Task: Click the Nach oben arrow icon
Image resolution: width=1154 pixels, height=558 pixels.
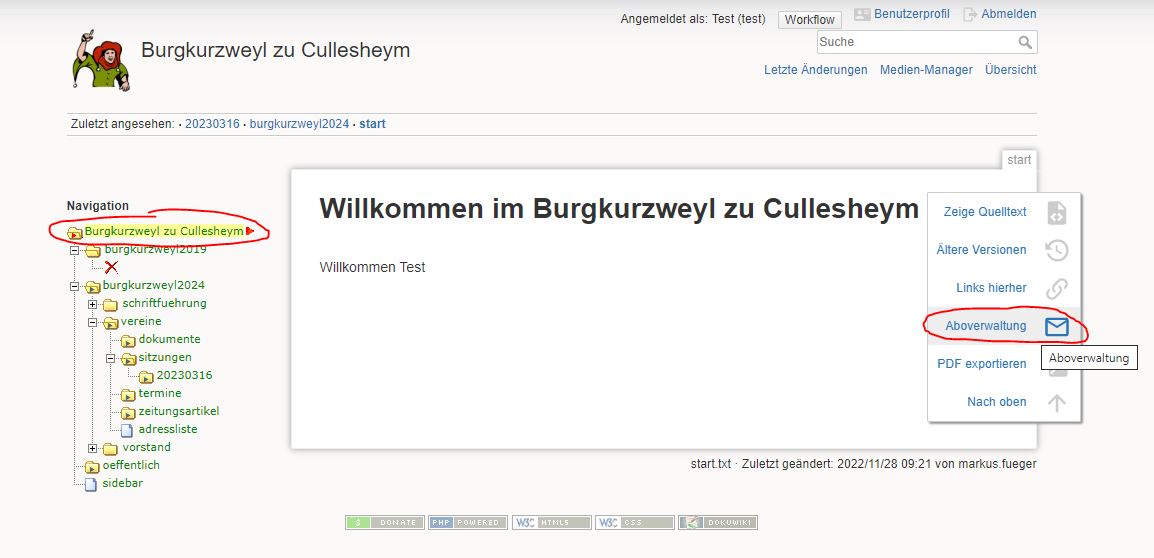Action: pos(1057,402)
